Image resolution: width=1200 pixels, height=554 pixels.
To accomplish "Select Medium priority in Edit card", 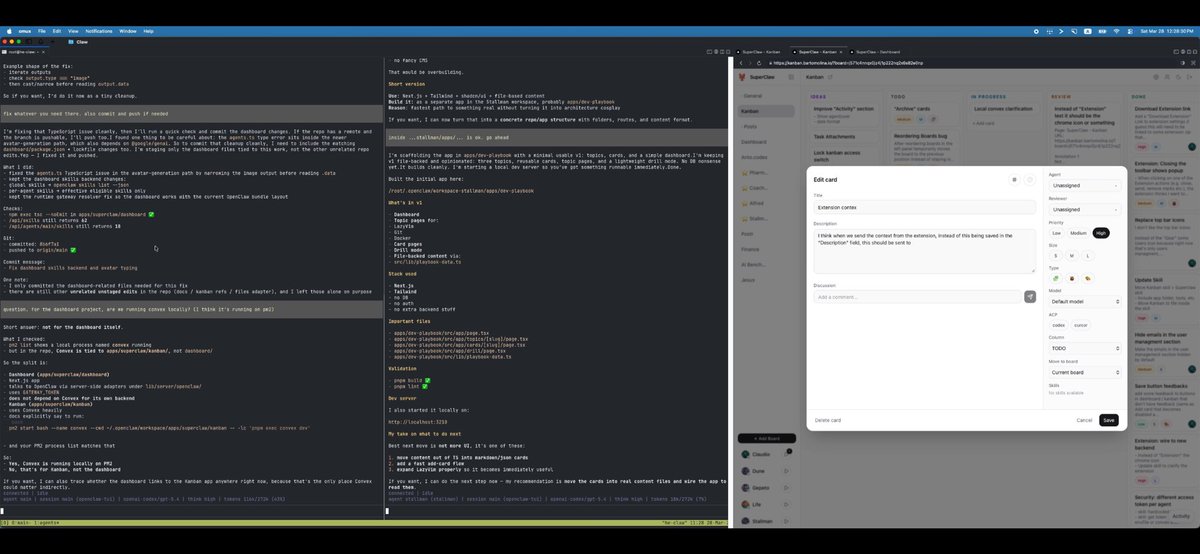I will (x=1078, y=233).
